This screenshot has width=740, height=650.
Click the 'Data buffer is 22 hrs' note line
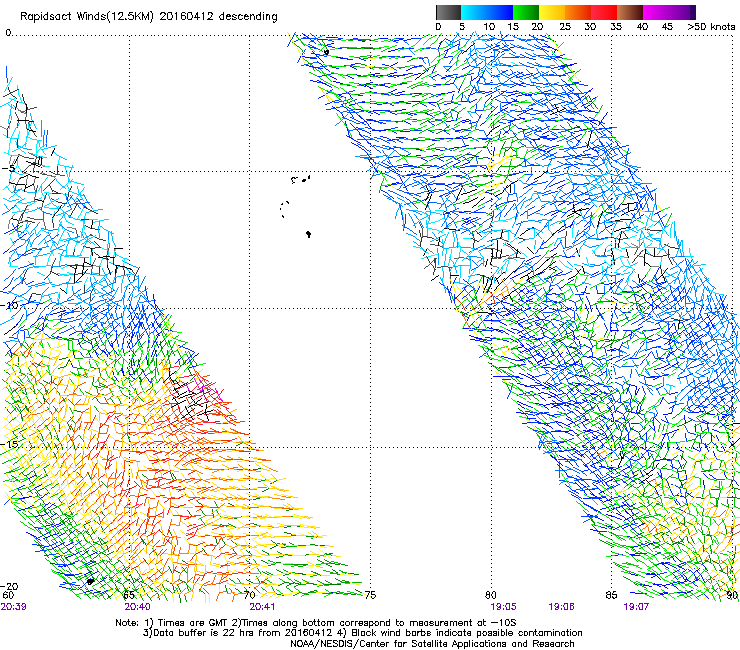click(363, 633)
